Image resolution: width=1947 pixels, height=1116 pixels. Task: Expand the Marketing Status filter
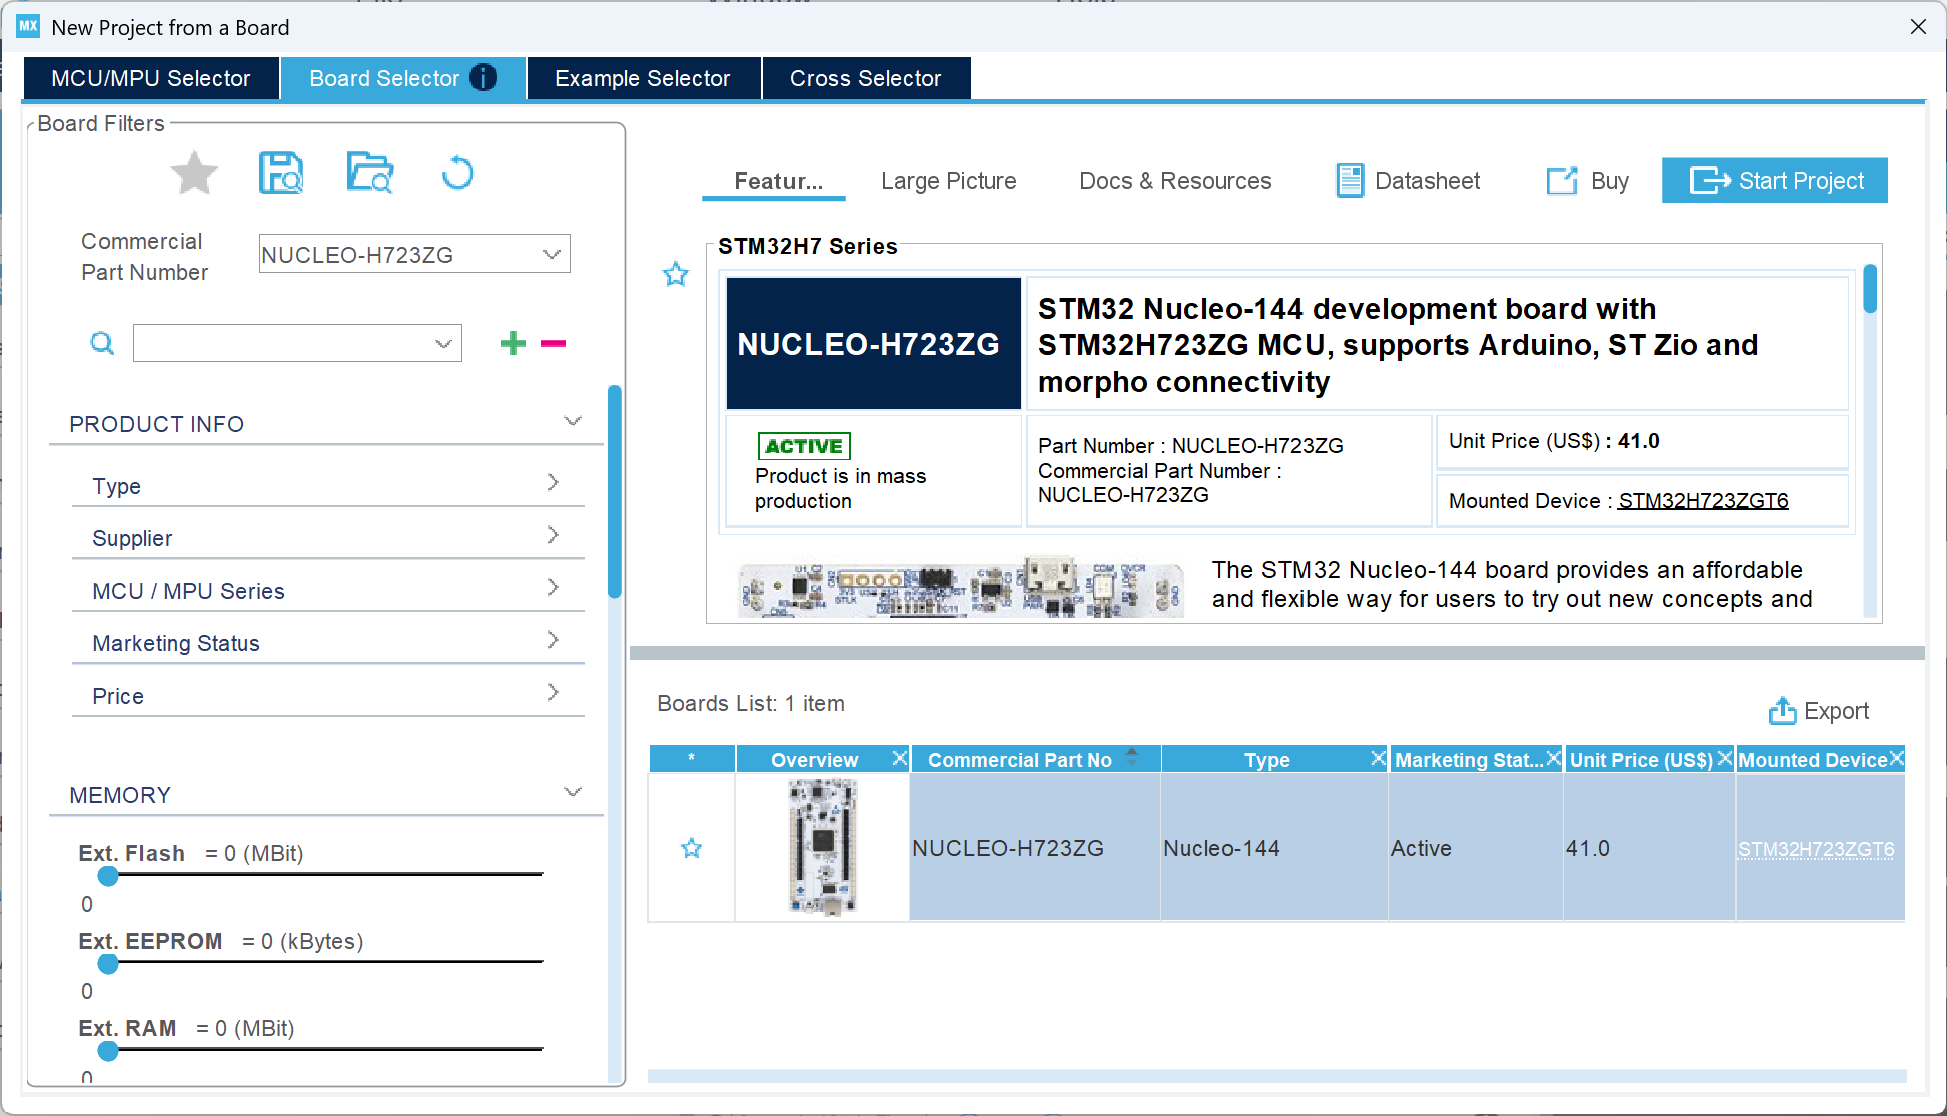[553, 640]
